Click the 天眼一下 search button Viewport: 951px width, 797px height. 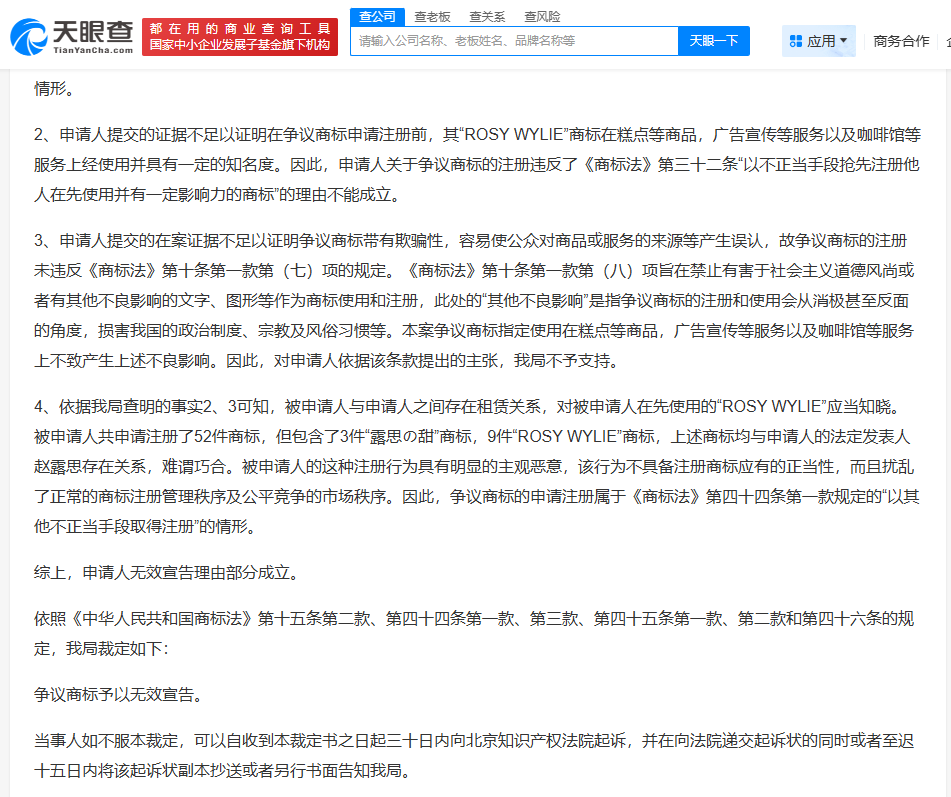[714, 41]
